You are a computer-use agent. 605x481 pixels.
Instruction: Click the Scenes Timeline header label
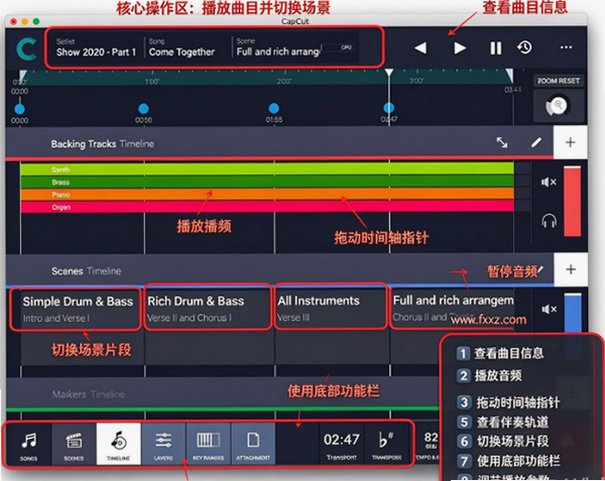86,271
